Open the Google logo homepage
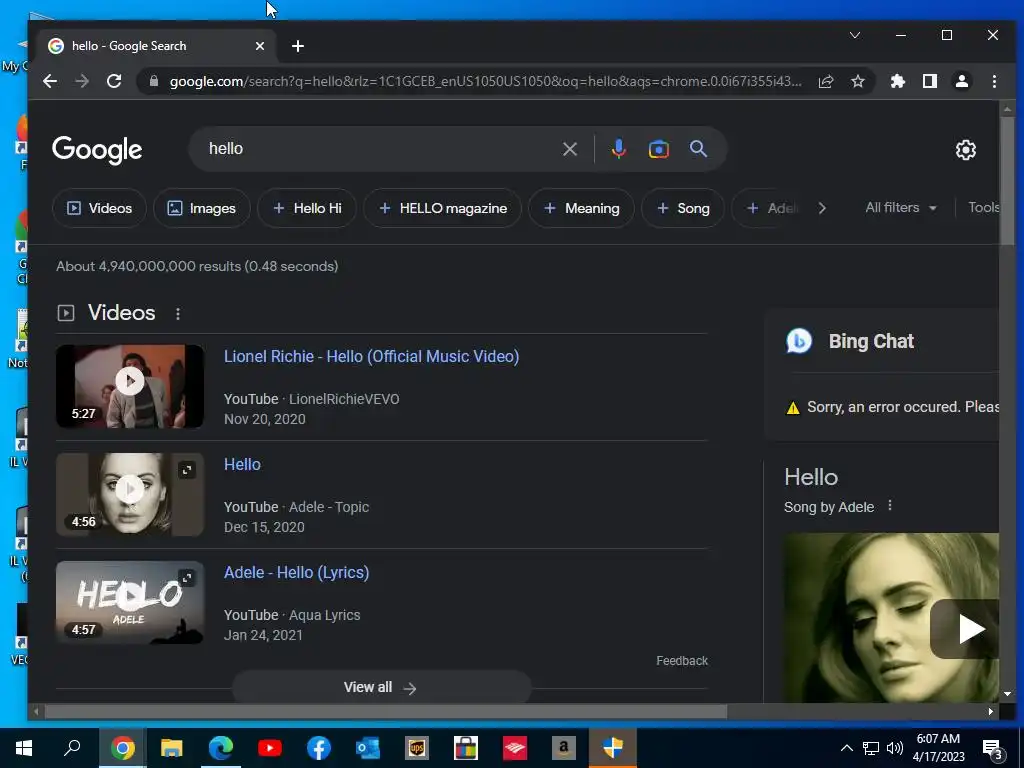The height and width of the screenshot is (768, 1024). pyautogui.click(x=97, y=150)
